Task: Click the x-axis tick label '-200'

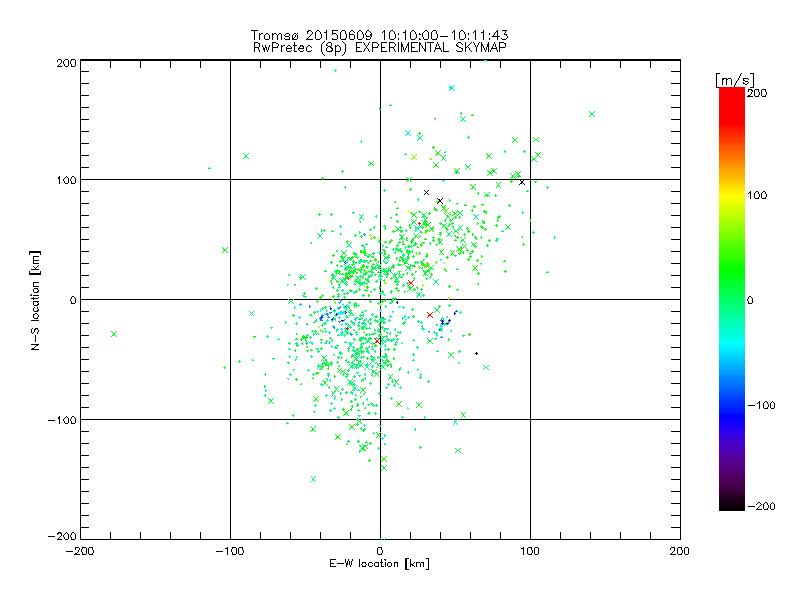Action: [80, 551]
